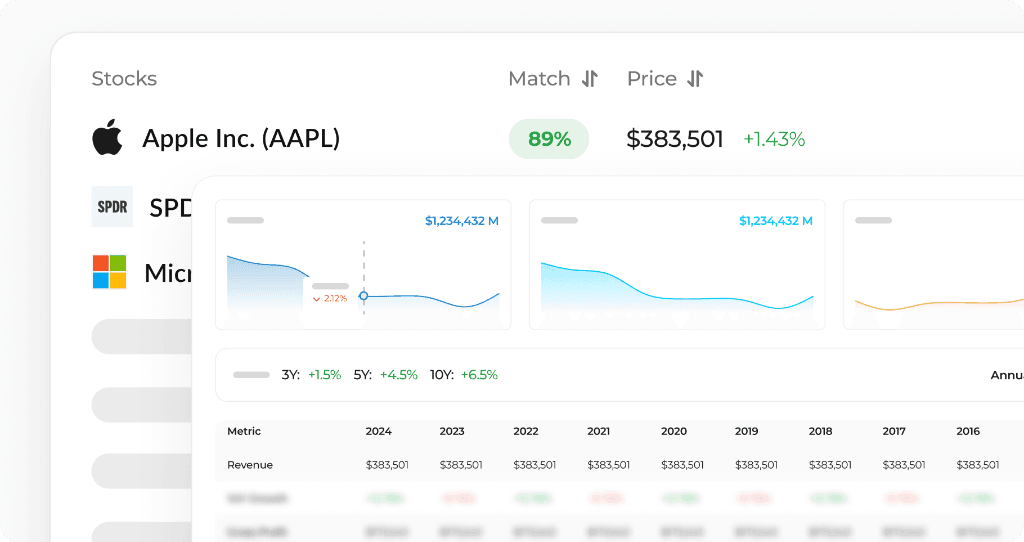Click the 2019 column header

[746, 431]
